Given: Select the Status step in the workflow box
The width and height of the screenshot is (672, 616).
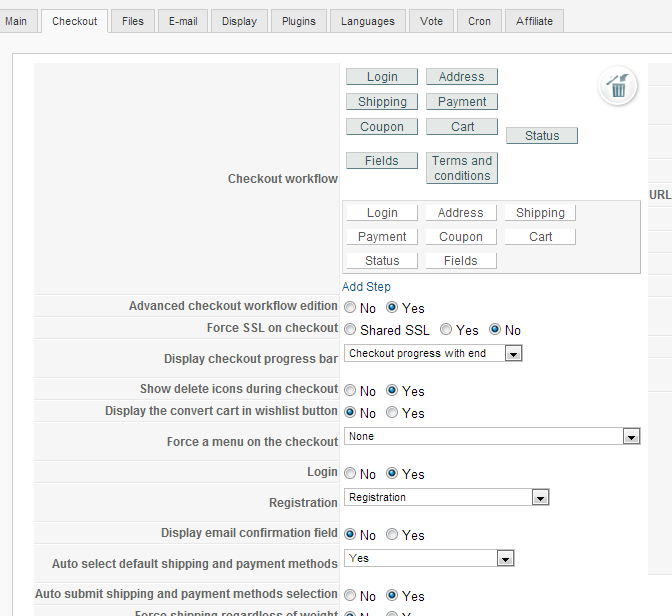Looking at the screenshot, I should tap(382, 261).
